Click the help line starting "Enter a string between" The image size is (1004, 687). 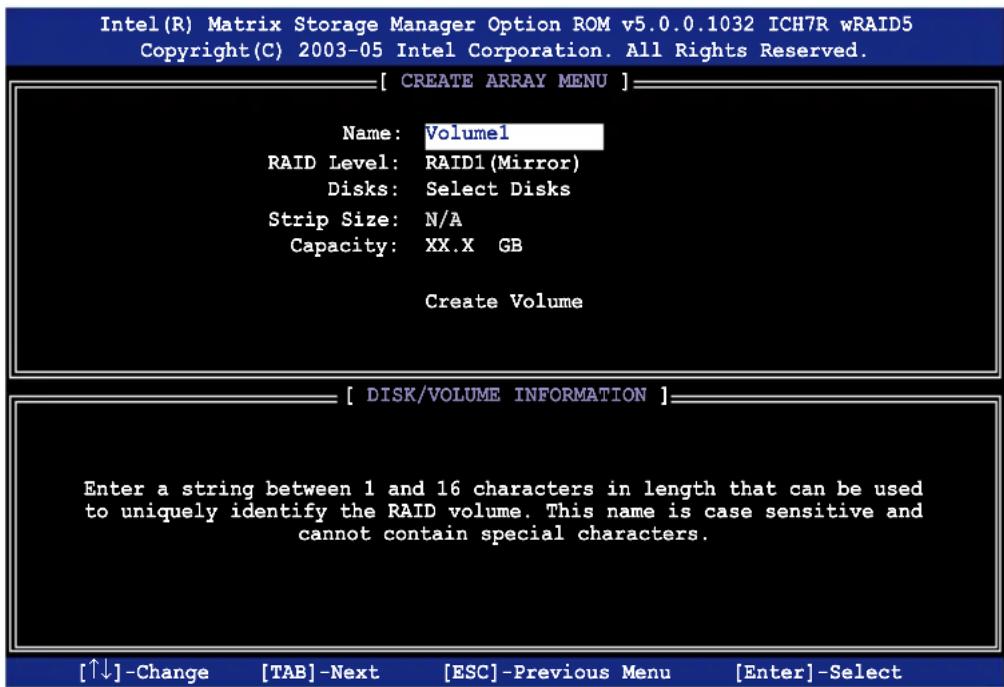click(503, 489)
